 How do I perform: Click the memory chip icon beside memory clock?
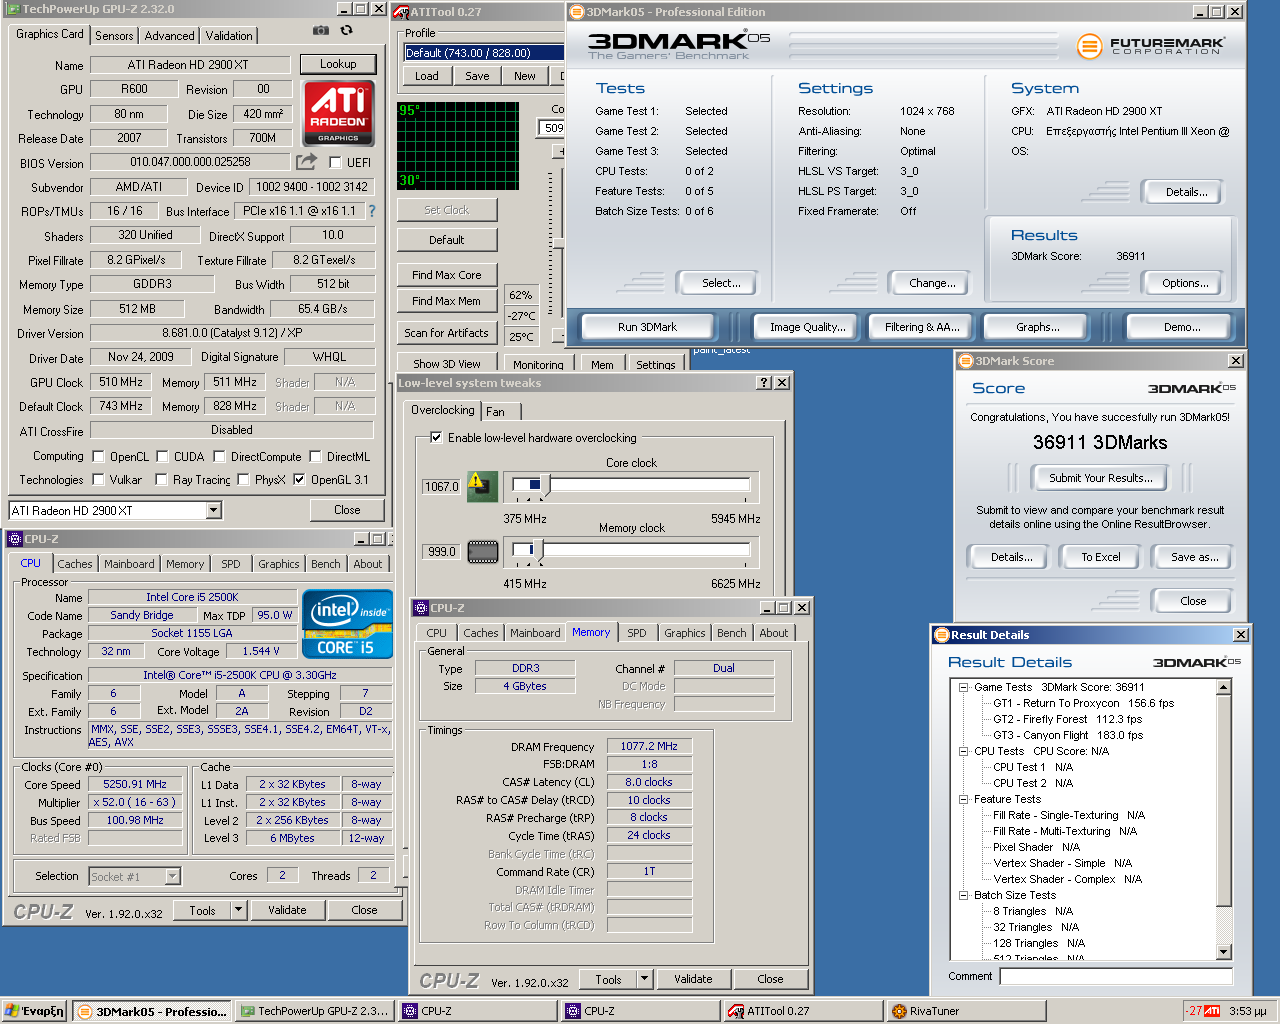(x=482, y=551)
